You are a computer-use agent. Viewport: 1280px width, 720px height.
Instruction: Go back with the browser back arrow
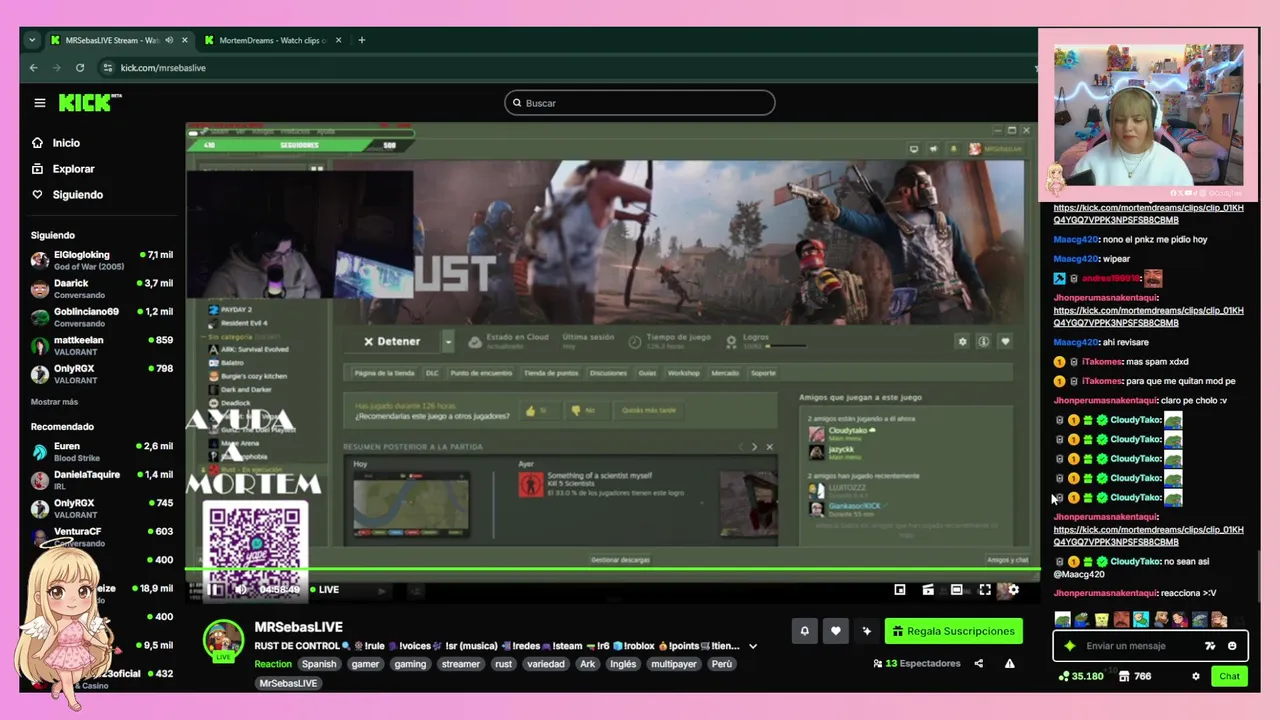click(33, 68)
